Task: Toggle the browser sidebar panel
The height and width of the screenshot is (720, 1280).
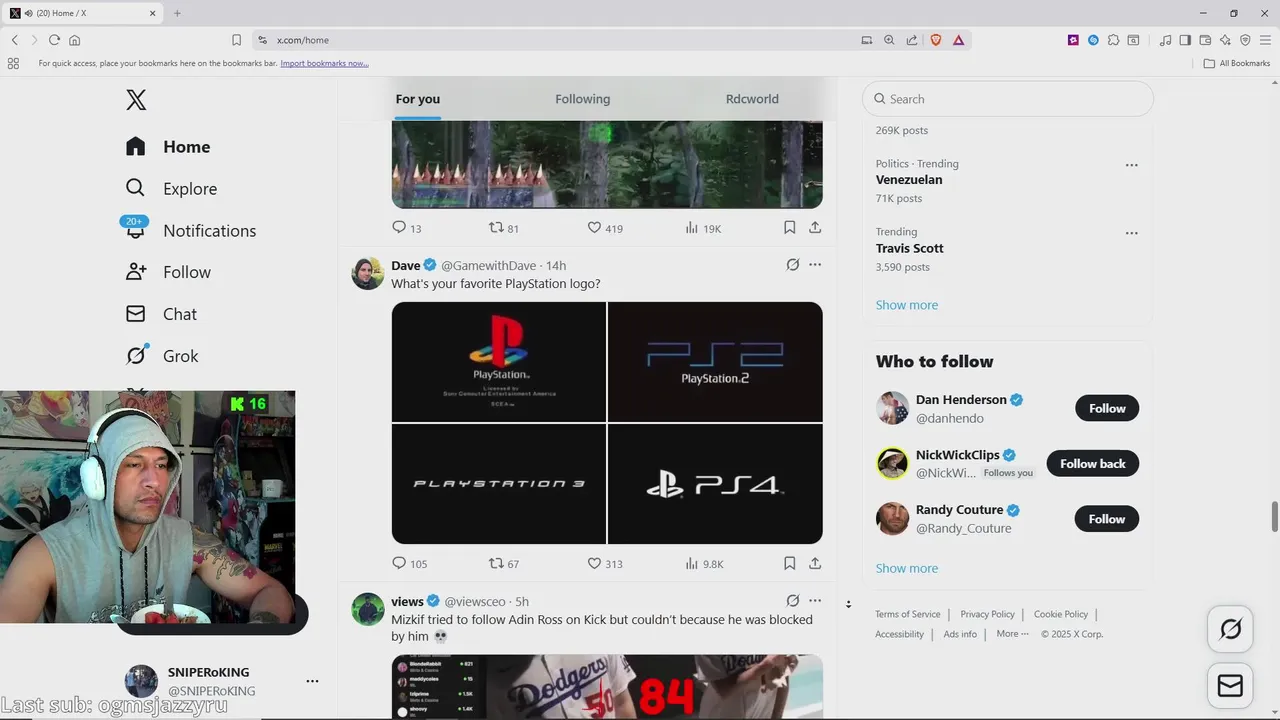Action: [1185, 40]
